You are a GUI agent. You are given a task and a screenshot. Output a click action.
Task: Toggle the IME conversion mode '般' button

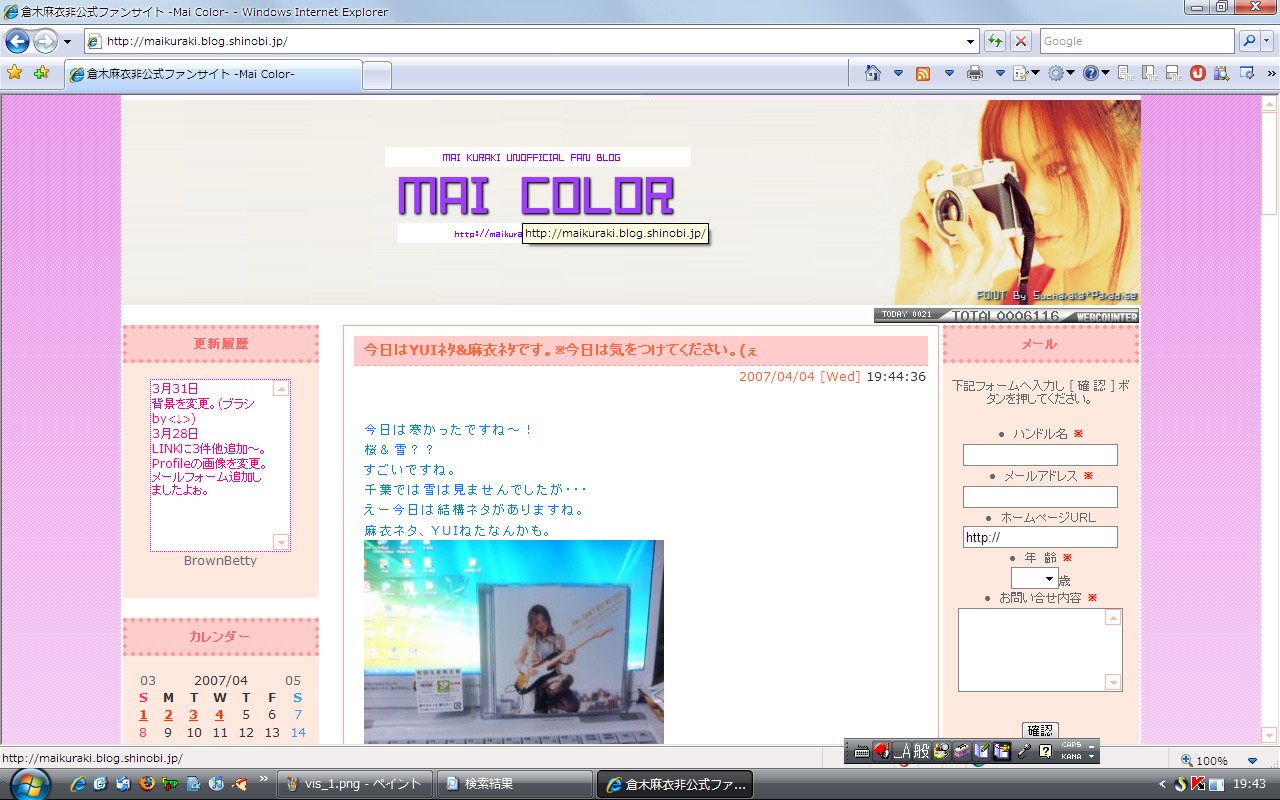pos(922,751)
